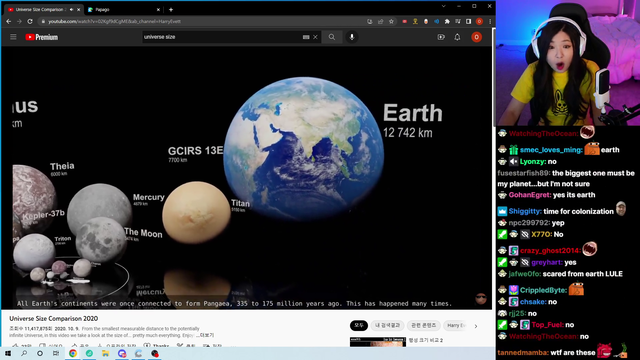Click chat username GohanEgret
640x360 pixels.
coord(529,195)
